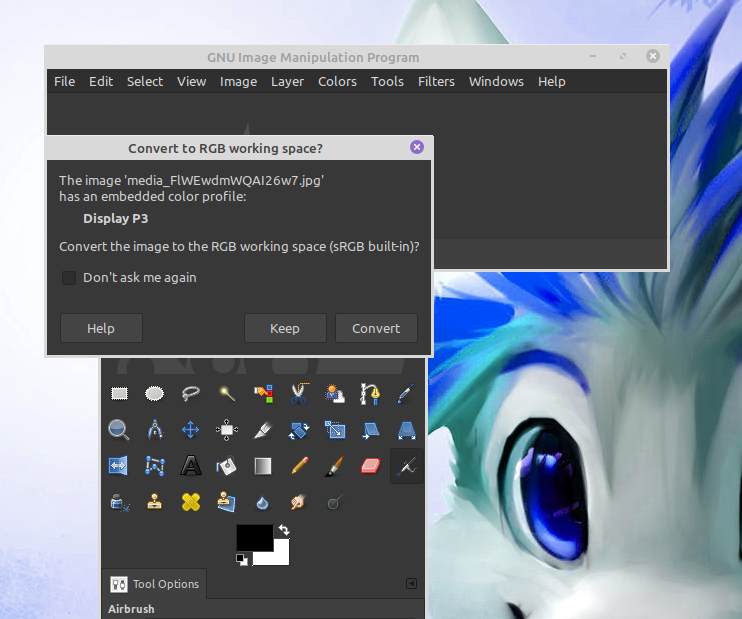Open the Colors menu
The image size is (742, 619).
[x=337, y=81]
